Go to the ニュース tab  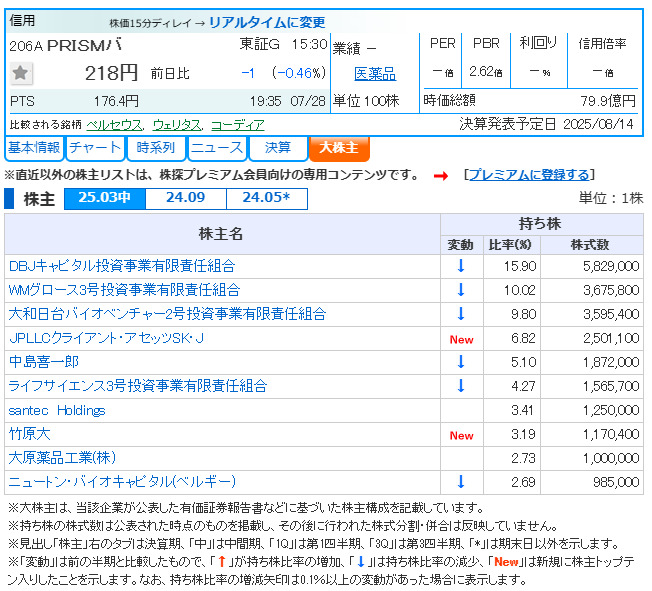[217, 148]
